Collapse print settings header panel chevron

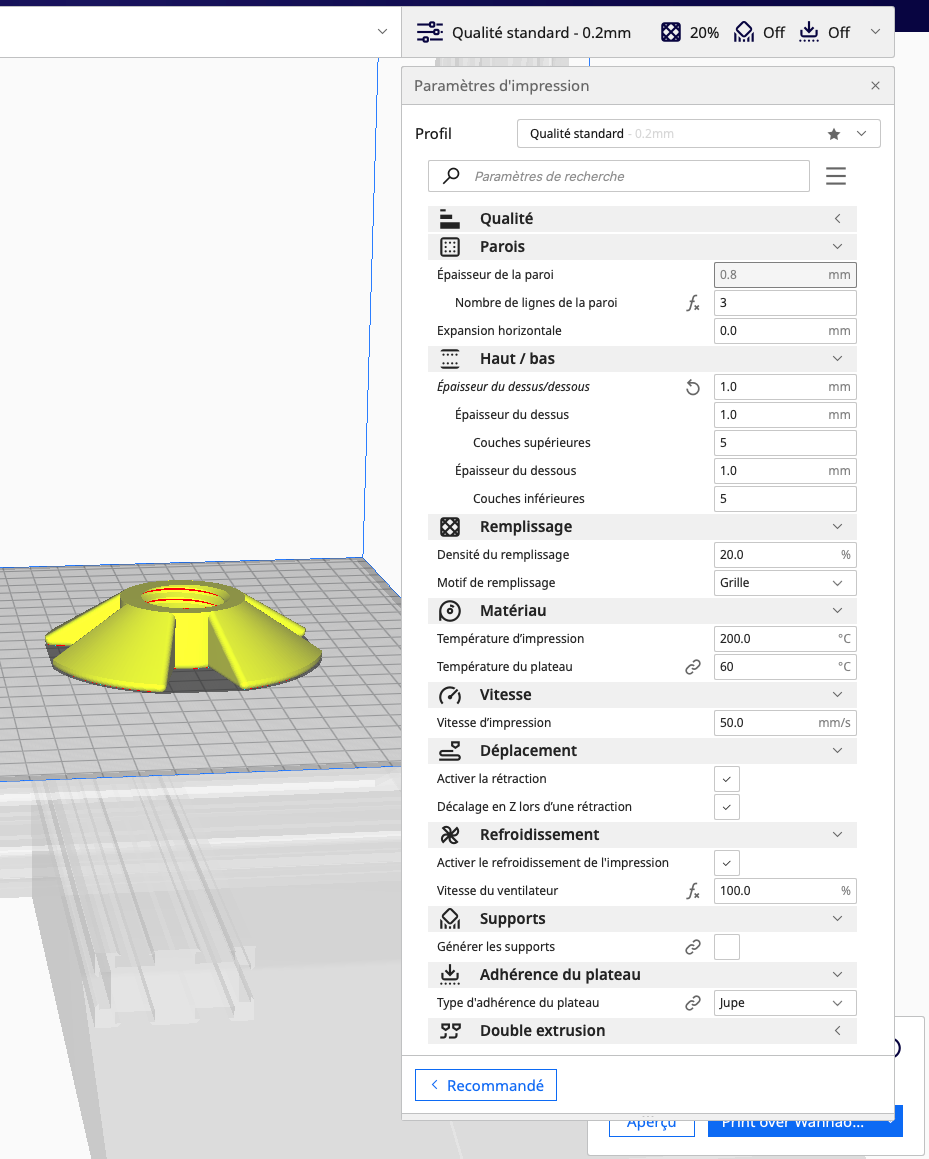click(x=876, y=32)
